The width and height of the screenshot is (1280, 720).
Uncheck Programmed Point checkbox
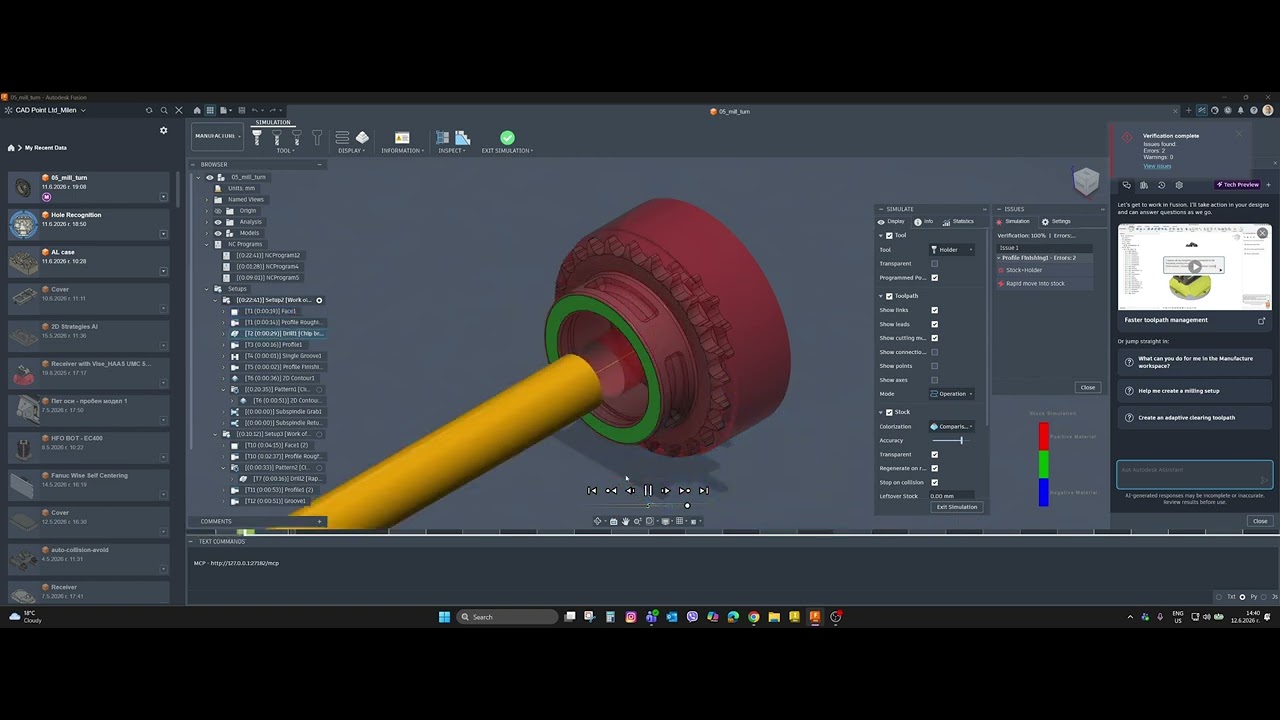934,277
